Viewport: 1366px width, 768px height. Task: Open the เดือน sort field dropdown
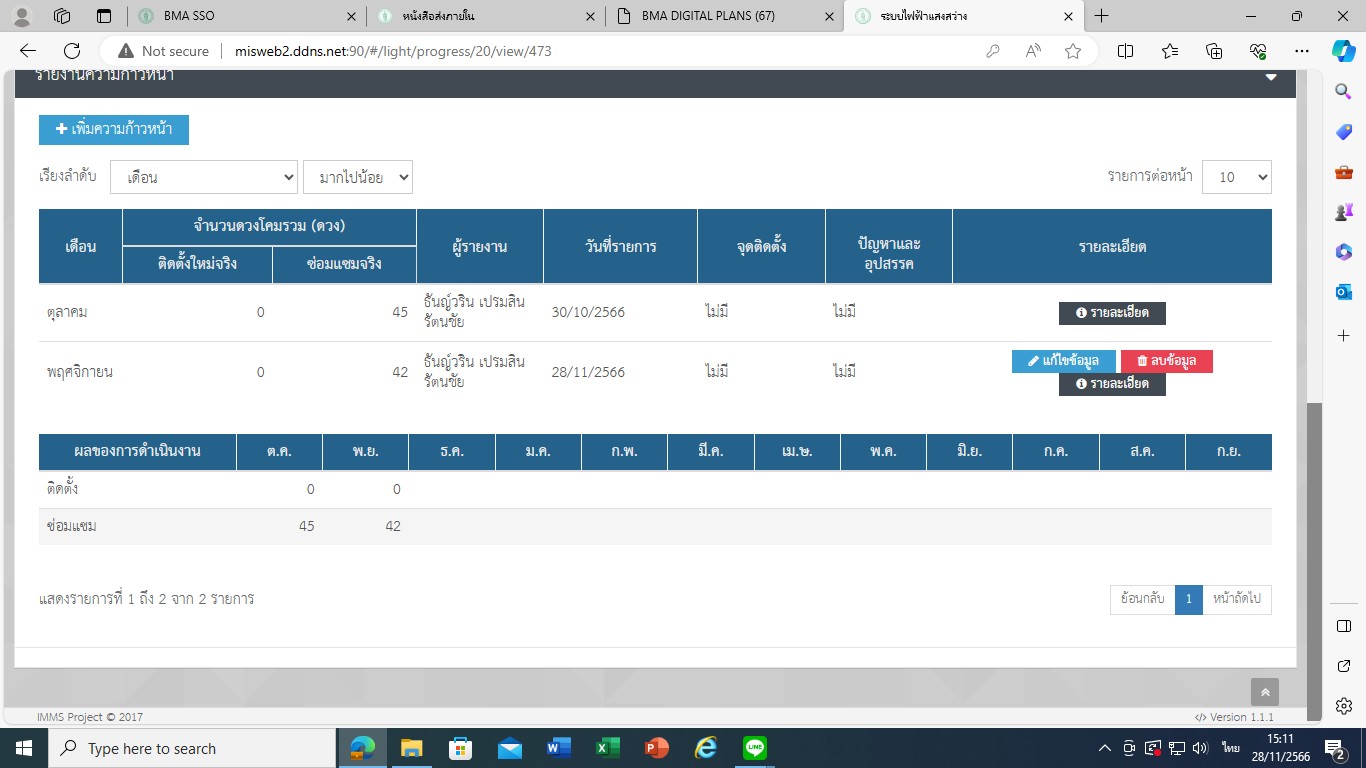204,177
